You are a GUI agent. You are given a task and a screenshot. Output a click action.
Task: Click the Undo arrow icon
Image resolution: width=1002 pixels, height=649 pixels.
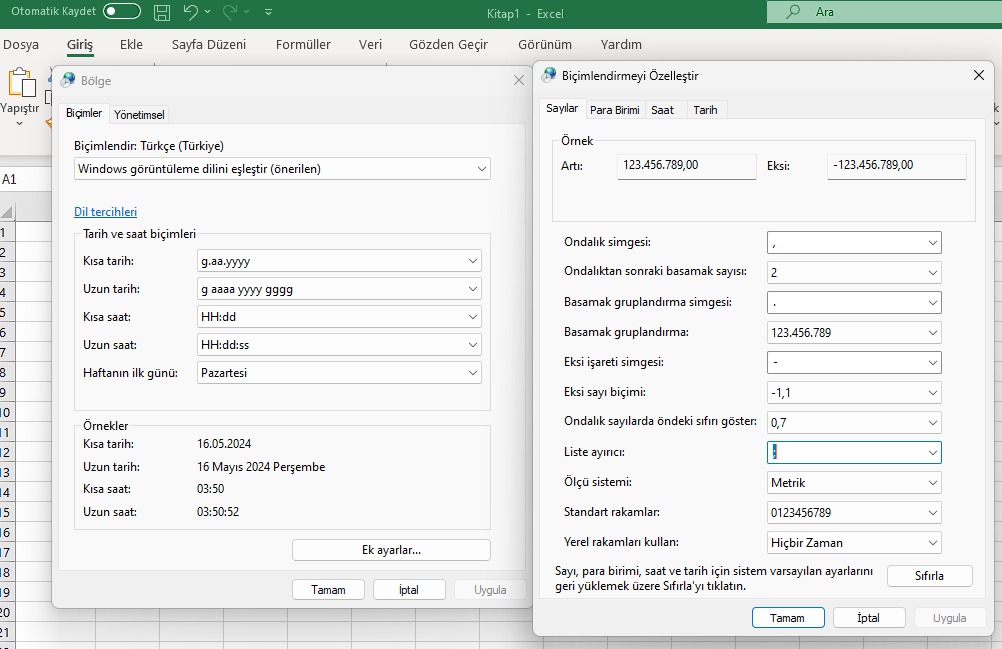point(190,12)
